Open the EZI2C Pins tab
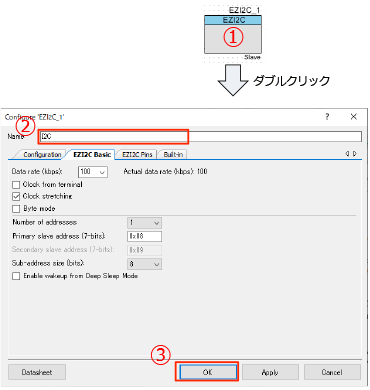This screenshot has height=390, width=370. pos(137,155)
